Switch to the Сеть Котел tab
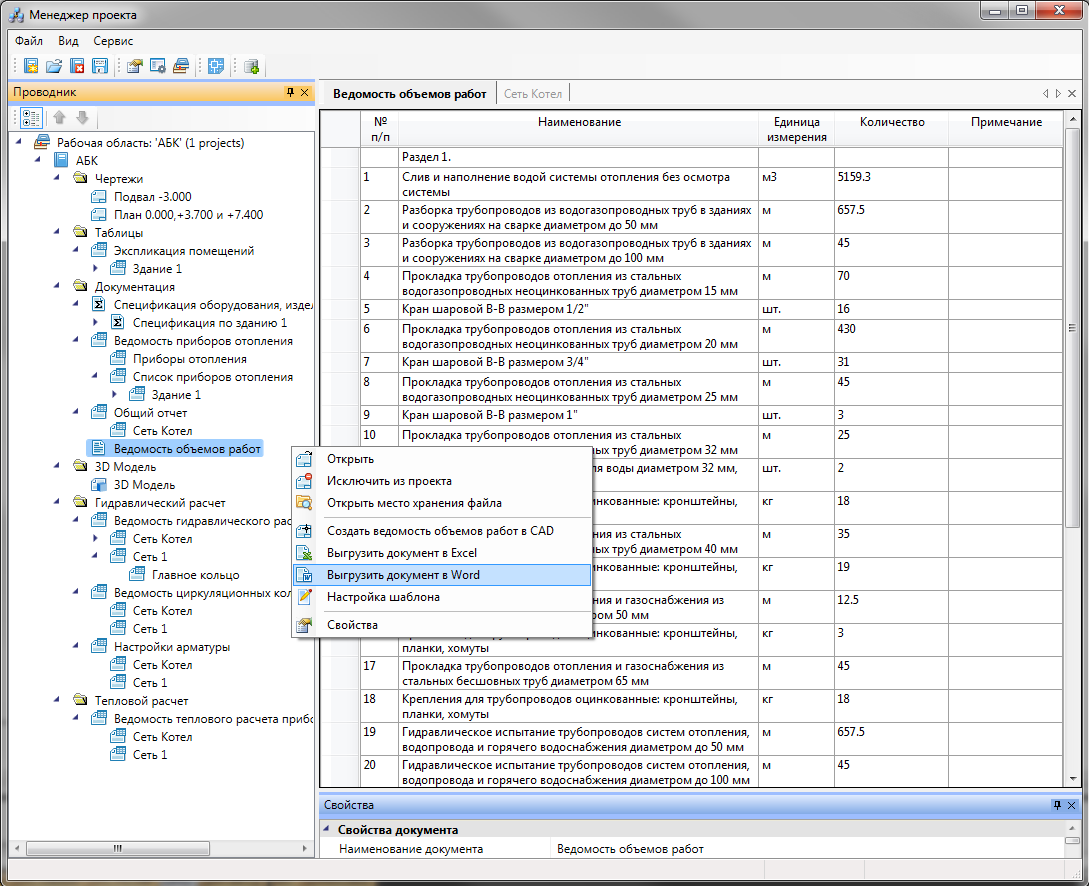The image size is (1089, 886). click(x=533, y=94)
